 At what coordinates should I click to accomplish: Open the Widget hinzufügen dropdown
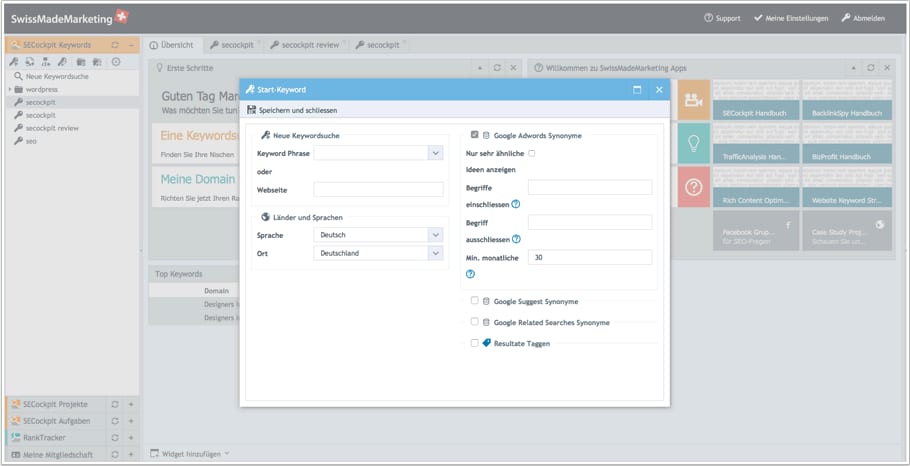pos(190,454)
